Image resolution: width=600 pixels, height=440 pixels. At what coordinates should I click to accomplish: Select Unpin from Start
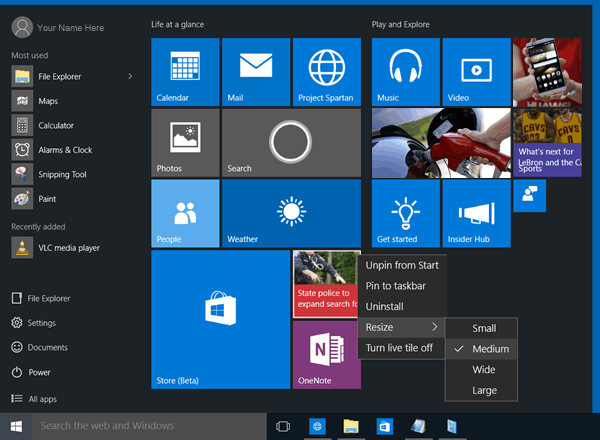402,265
